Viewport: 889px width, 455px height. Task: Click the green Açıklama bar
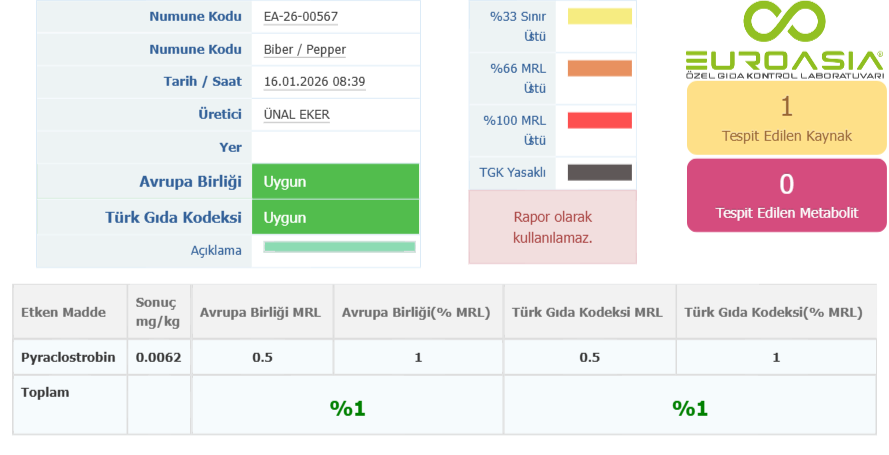tap(339, 247)
